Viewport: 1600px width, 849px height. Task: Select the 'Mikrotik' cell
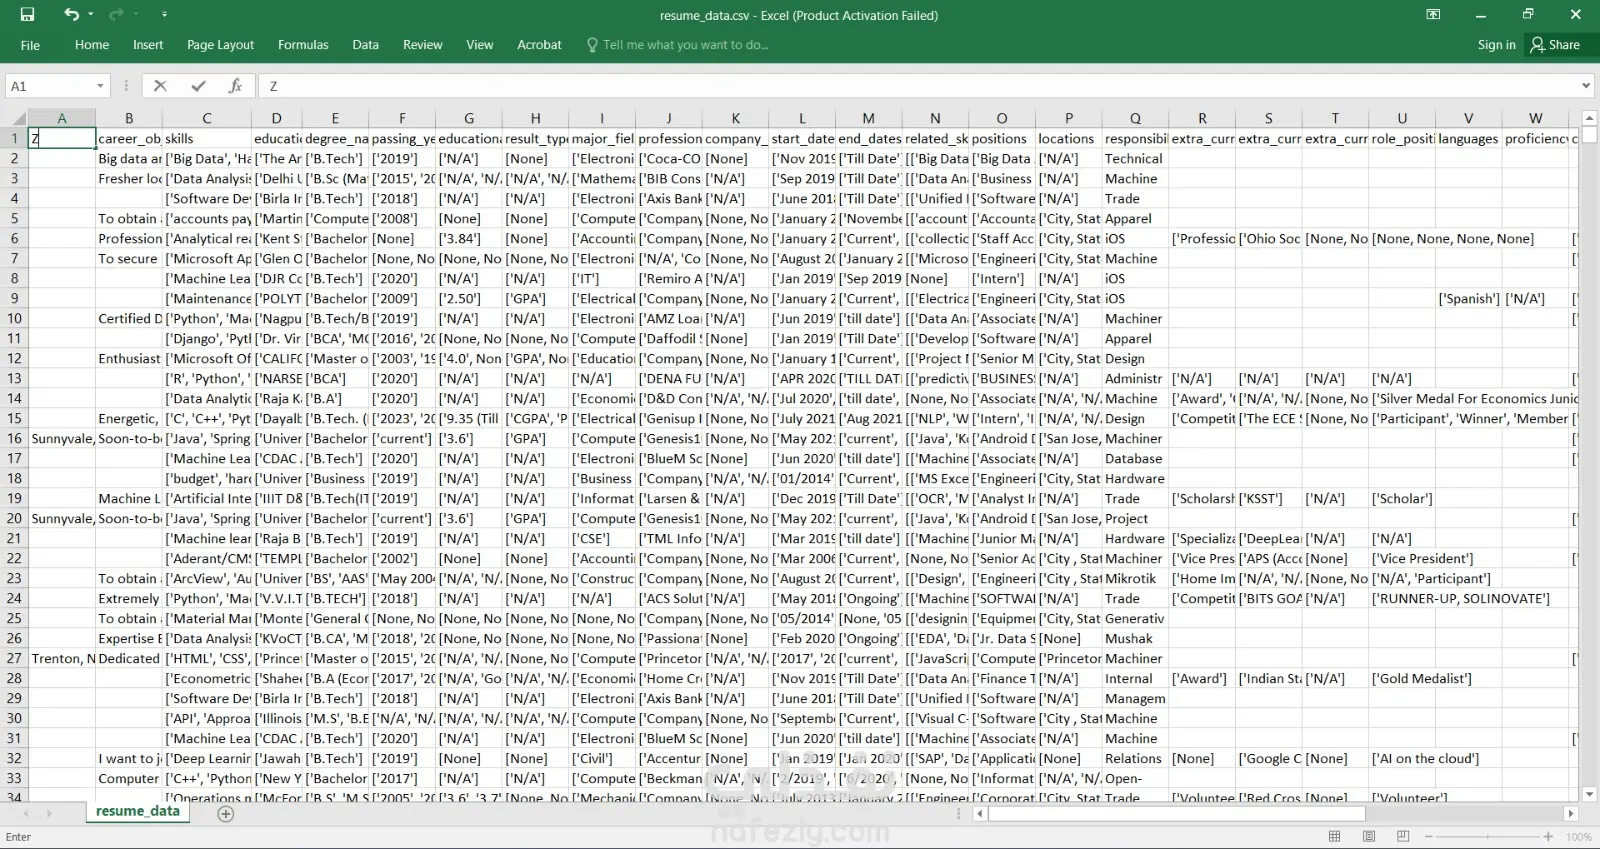(1135, 579)
